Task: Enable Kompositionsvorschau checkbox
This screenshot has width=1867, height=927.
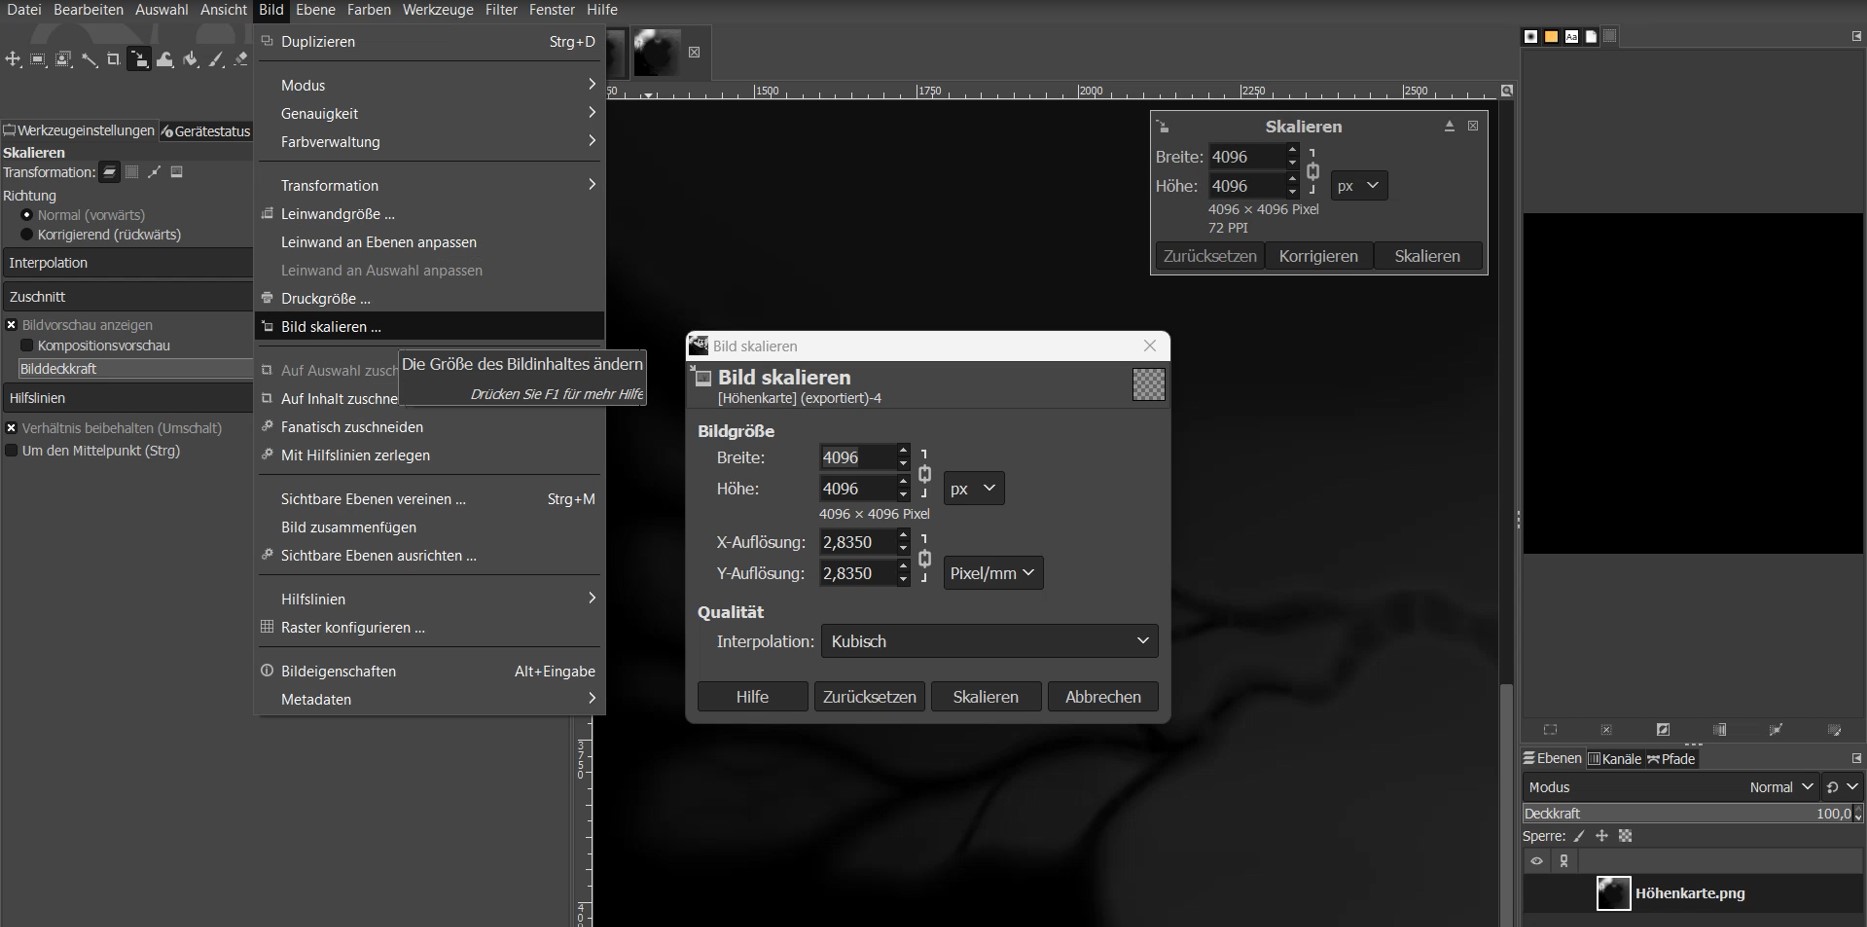Action: [27, 345]
